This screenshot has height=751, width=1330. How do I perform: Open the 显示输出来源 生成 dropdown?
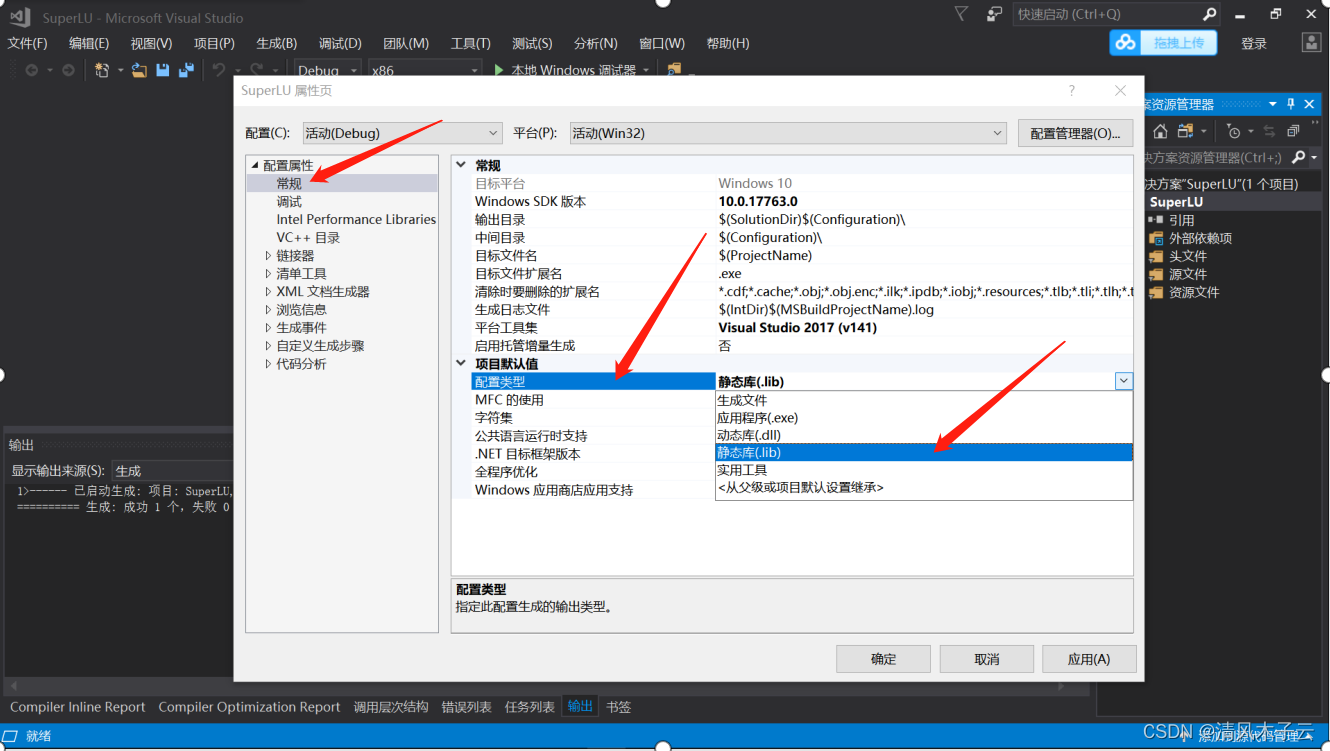point(172,470)
